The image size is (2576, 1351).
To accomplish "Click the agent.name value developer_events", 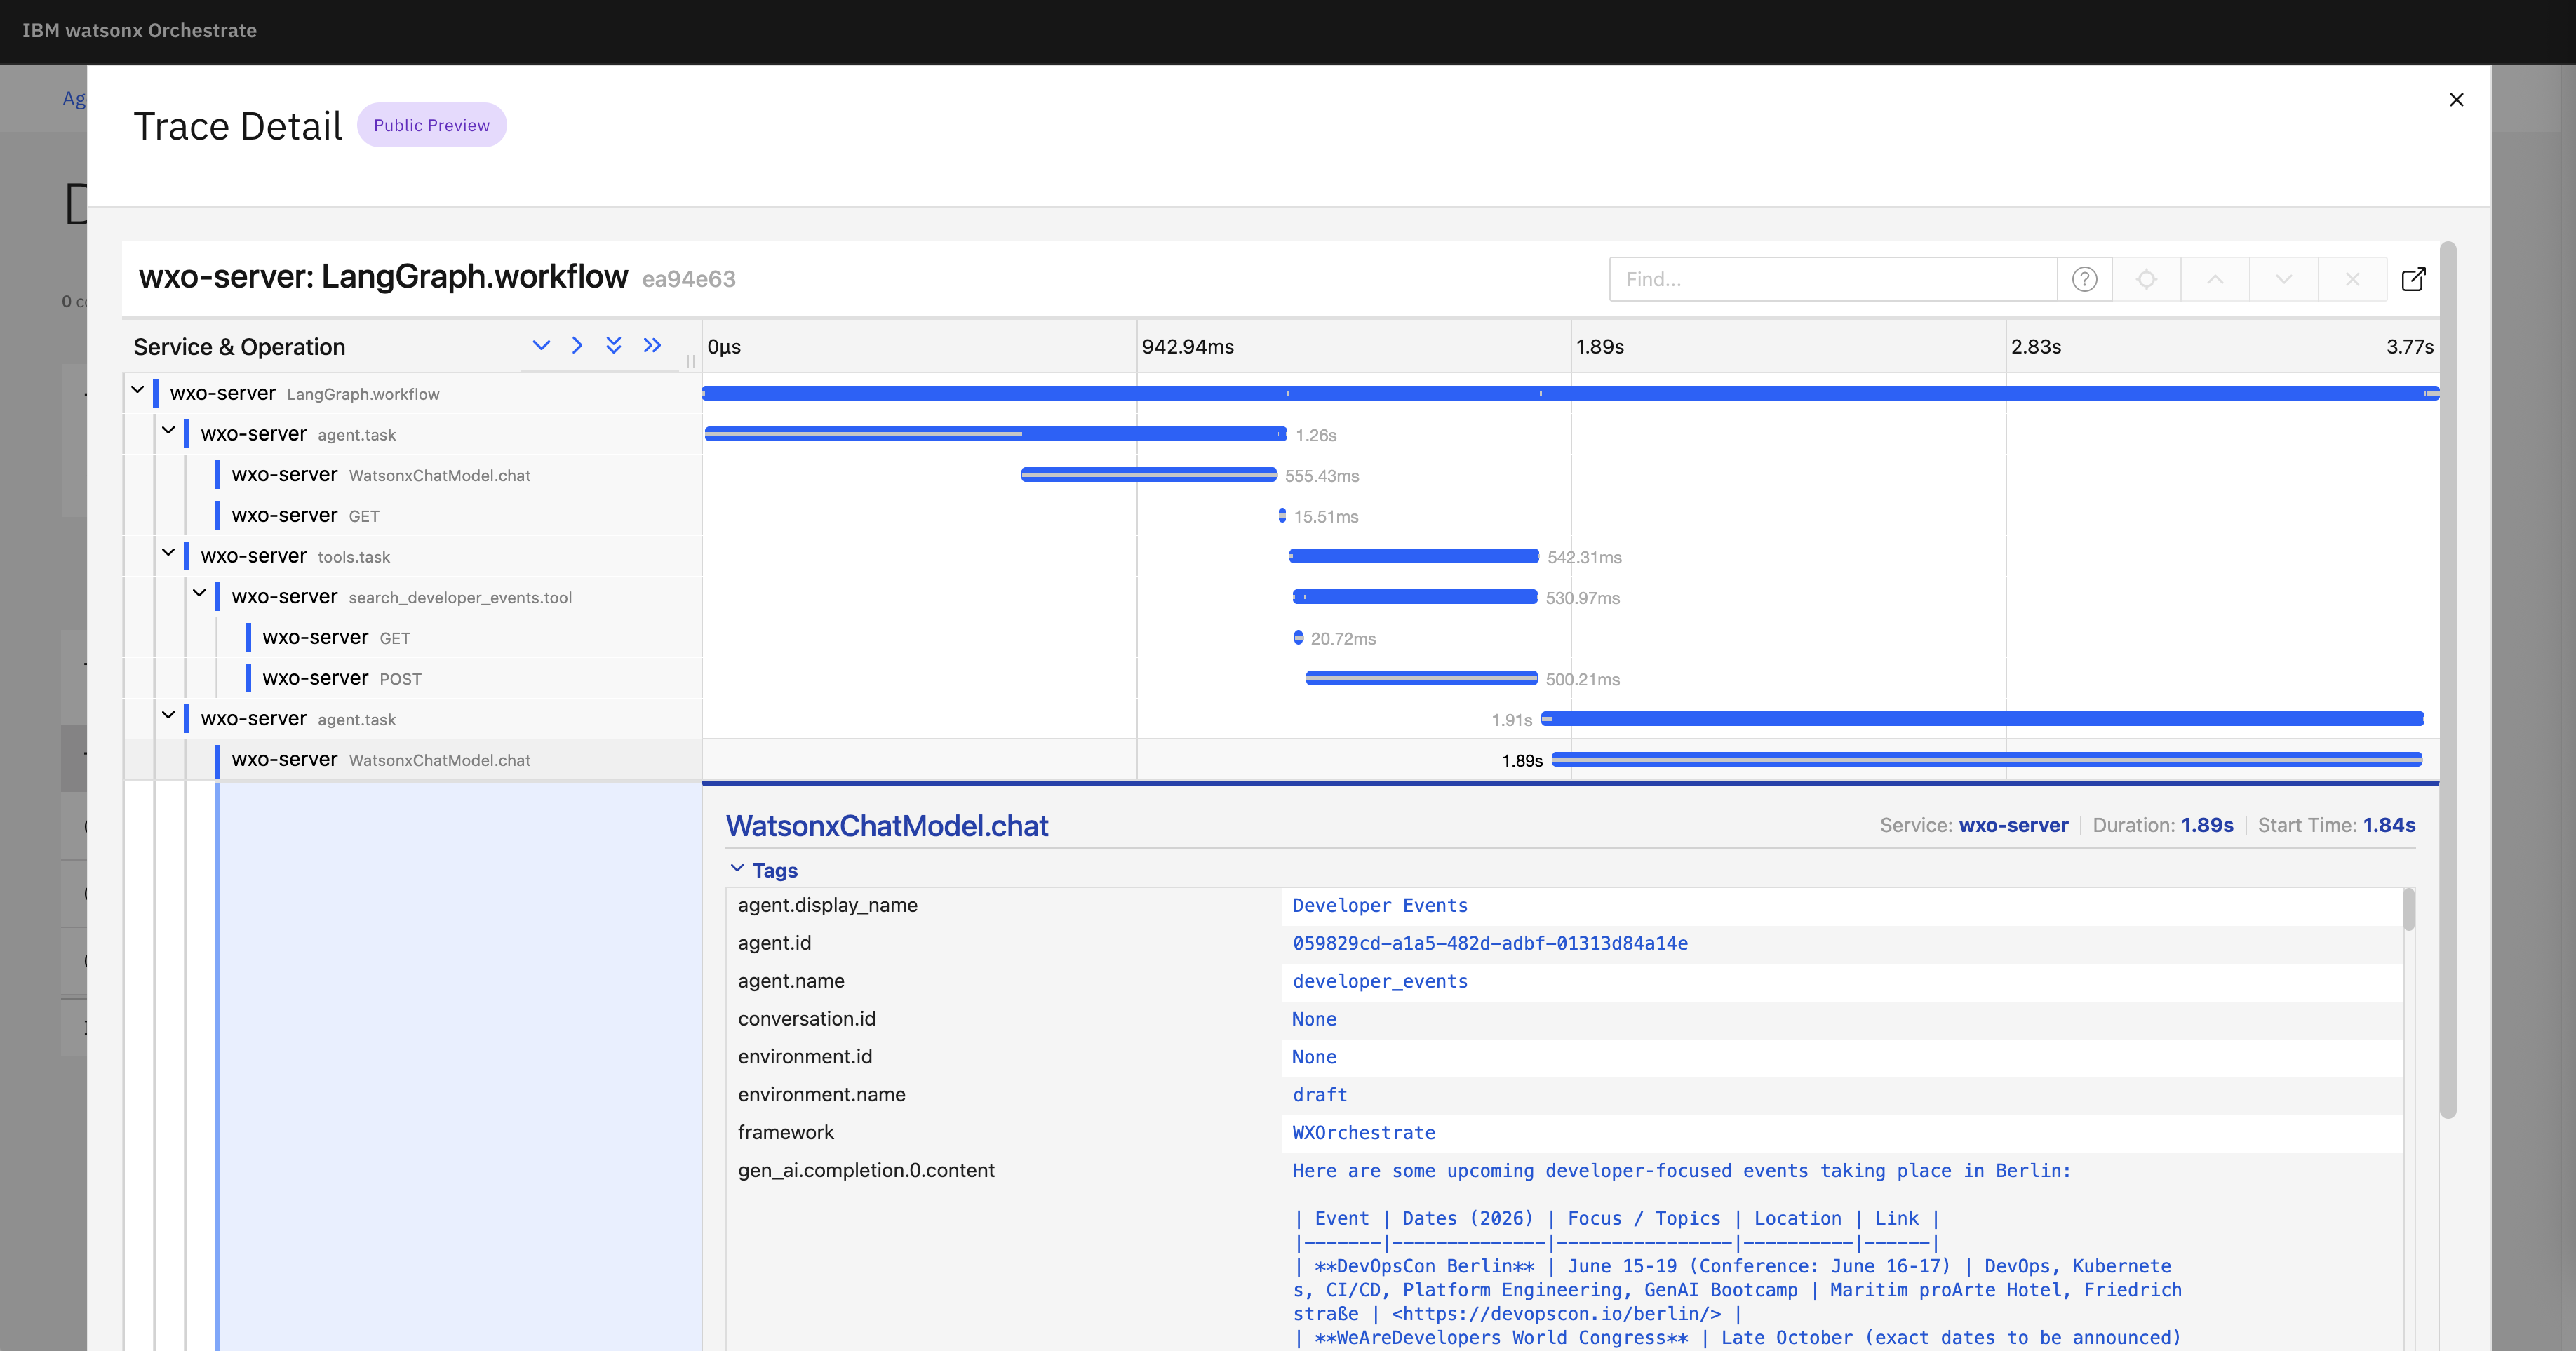I will tap(1380, 982).
